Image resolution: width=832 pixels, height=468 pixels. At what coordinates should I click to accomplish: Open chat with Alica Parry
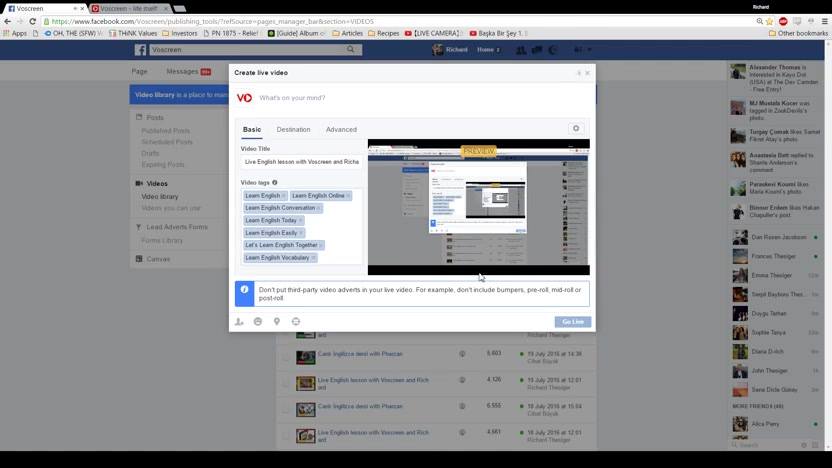click(776, 424)
